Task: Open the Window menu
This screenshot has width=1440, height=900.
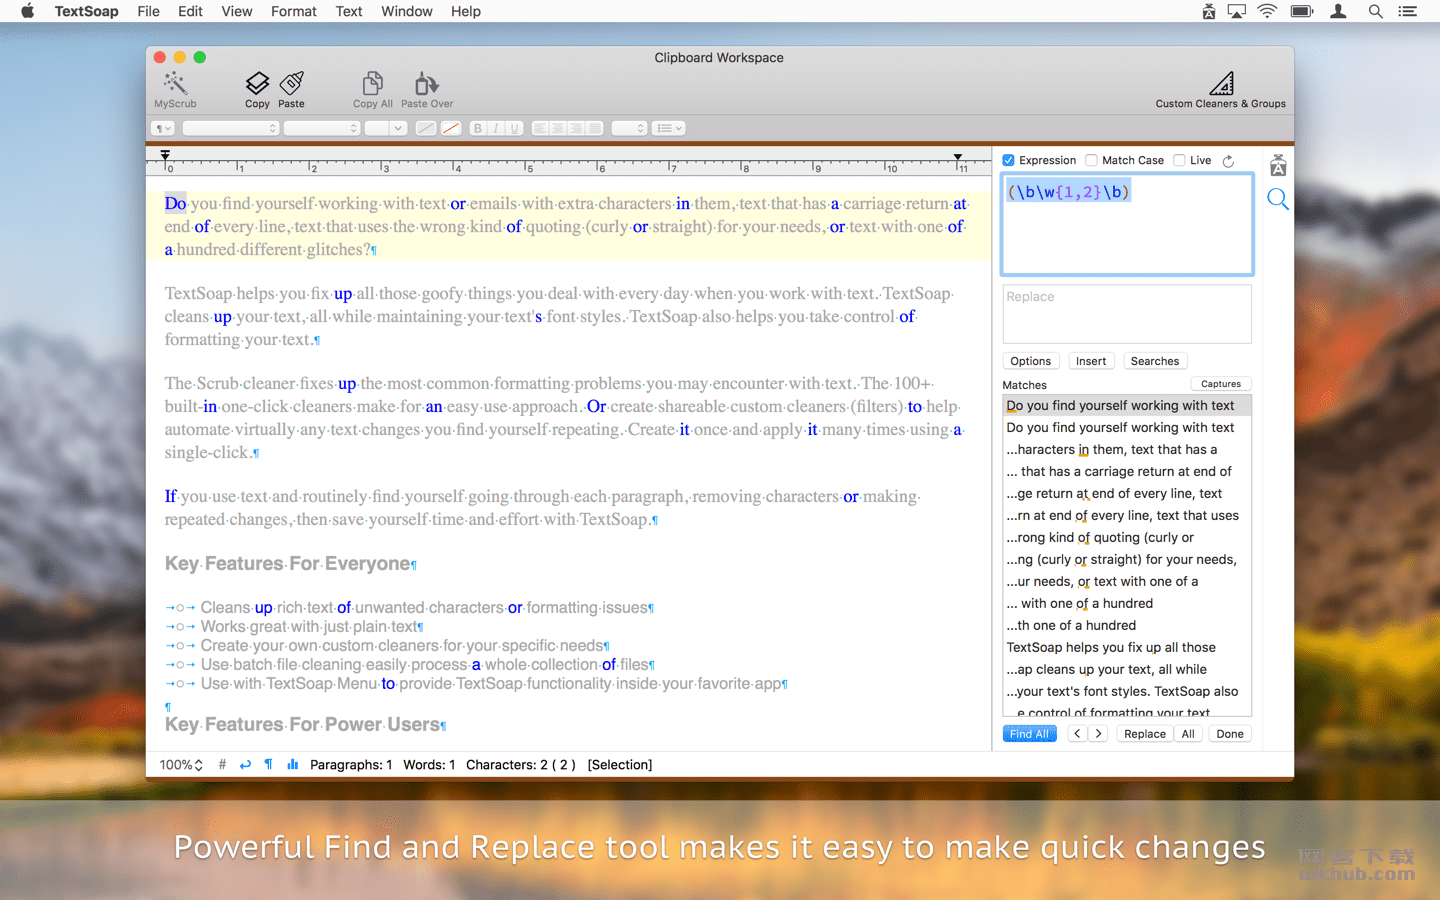Action: tap(407, 11)
